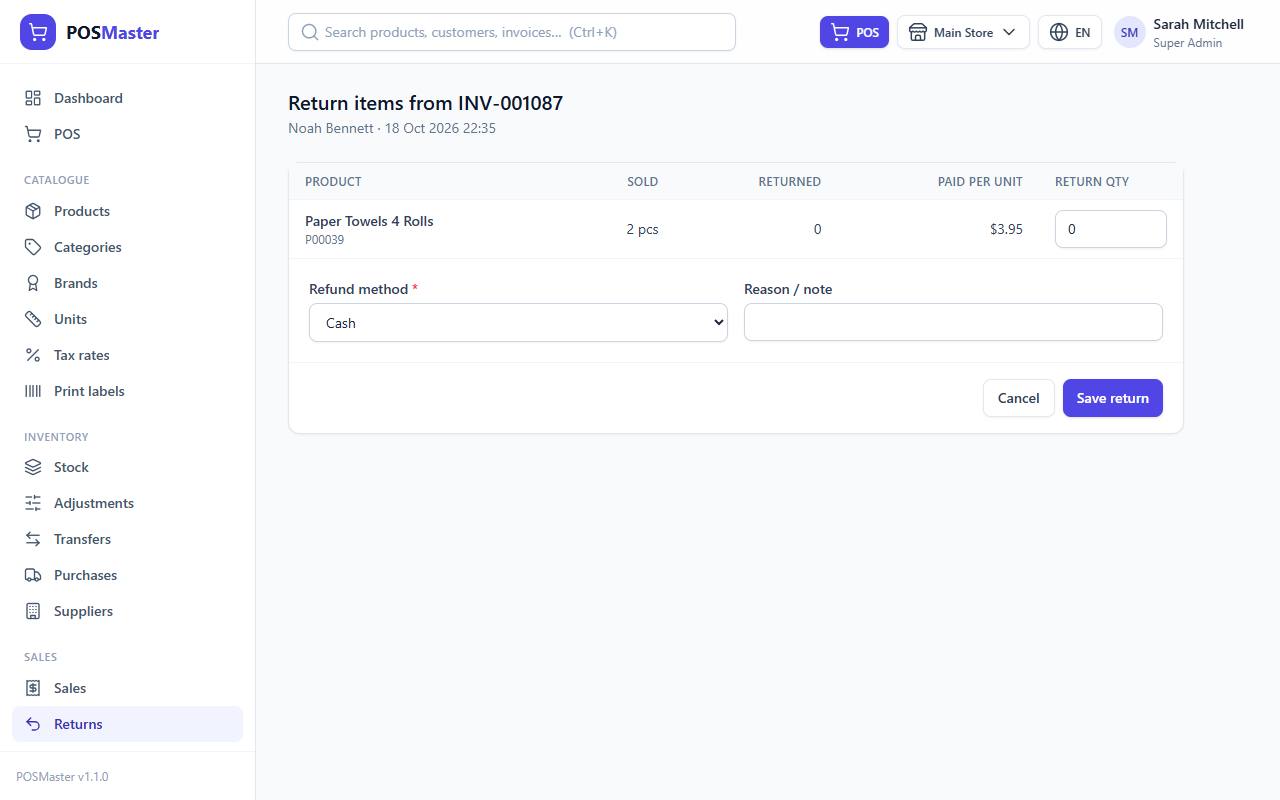Click the Units ruler icon
The image size is (1280, 800).
33,319
